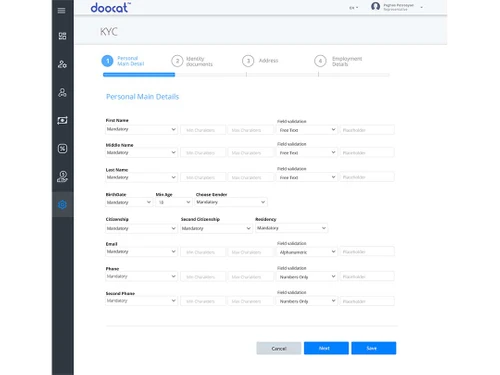The image size is (500, 375).
Task: Open Second Phone validation dropdown
Action: 307,301
